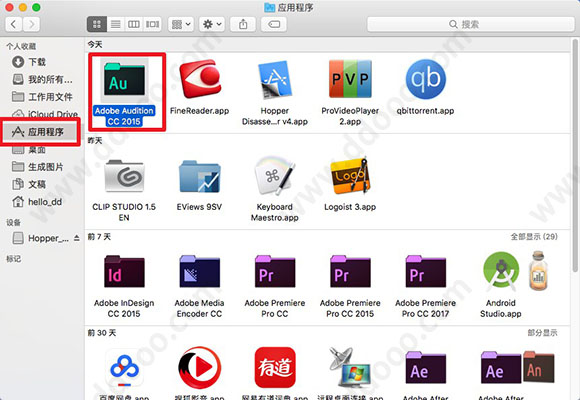Click the 搜索 search field
This screenshot has width=580, height=400.
pyautogui.click(x=471, y=24)
